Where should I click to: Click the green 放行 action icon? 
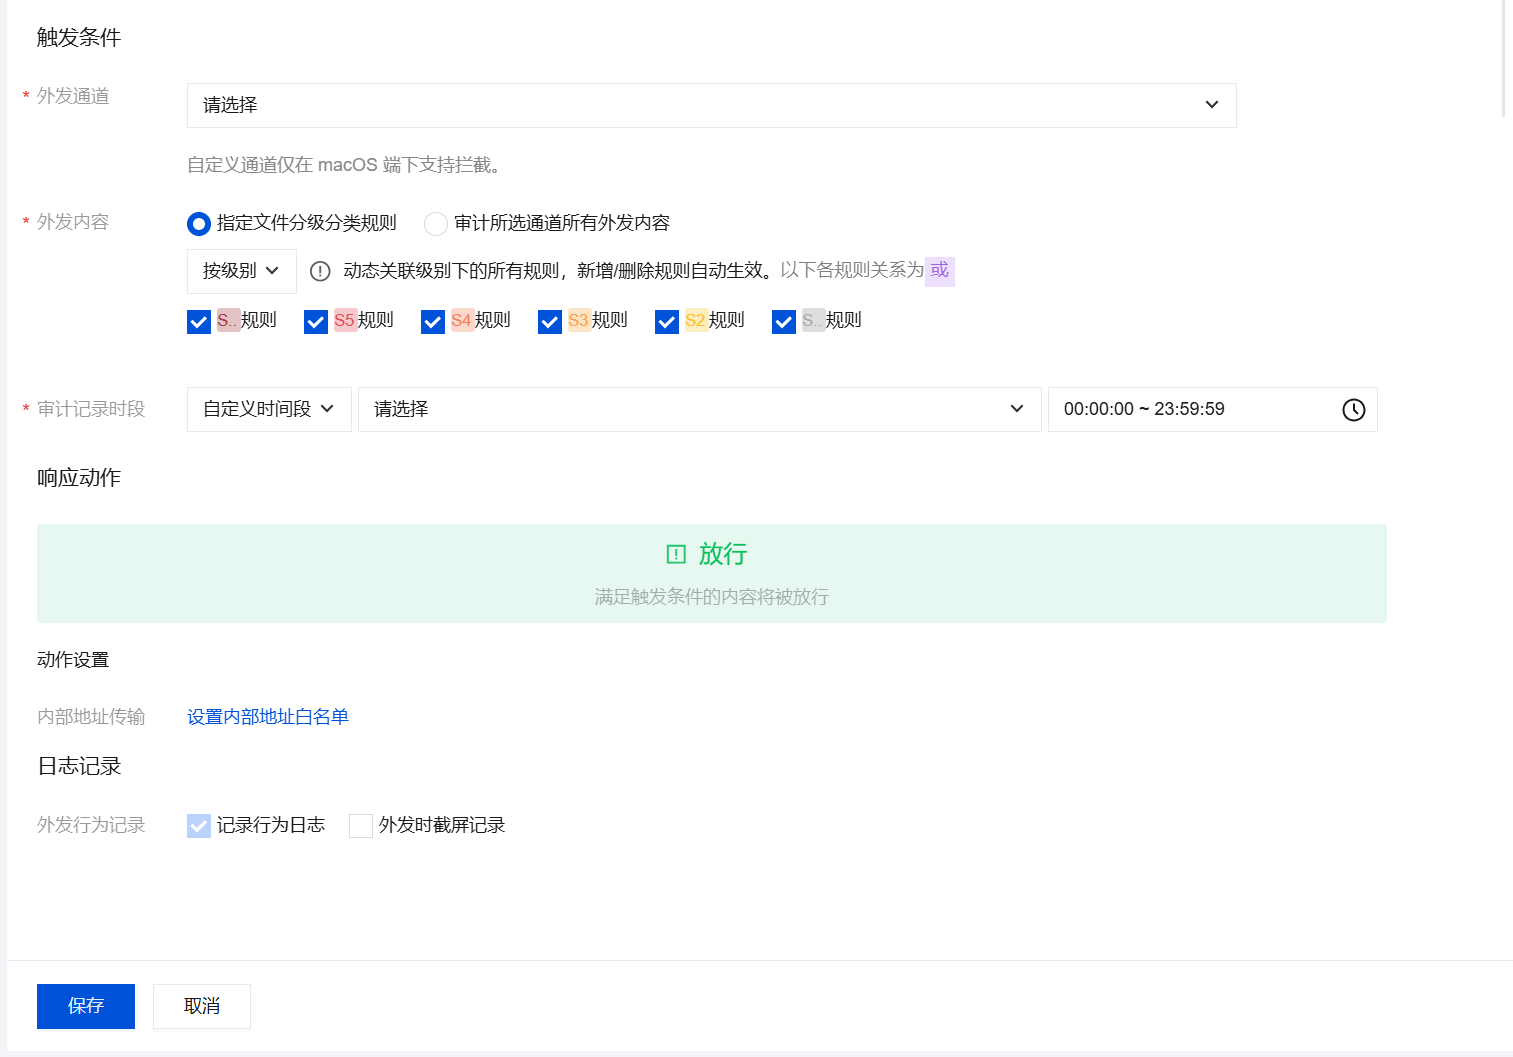coord(677,554)
